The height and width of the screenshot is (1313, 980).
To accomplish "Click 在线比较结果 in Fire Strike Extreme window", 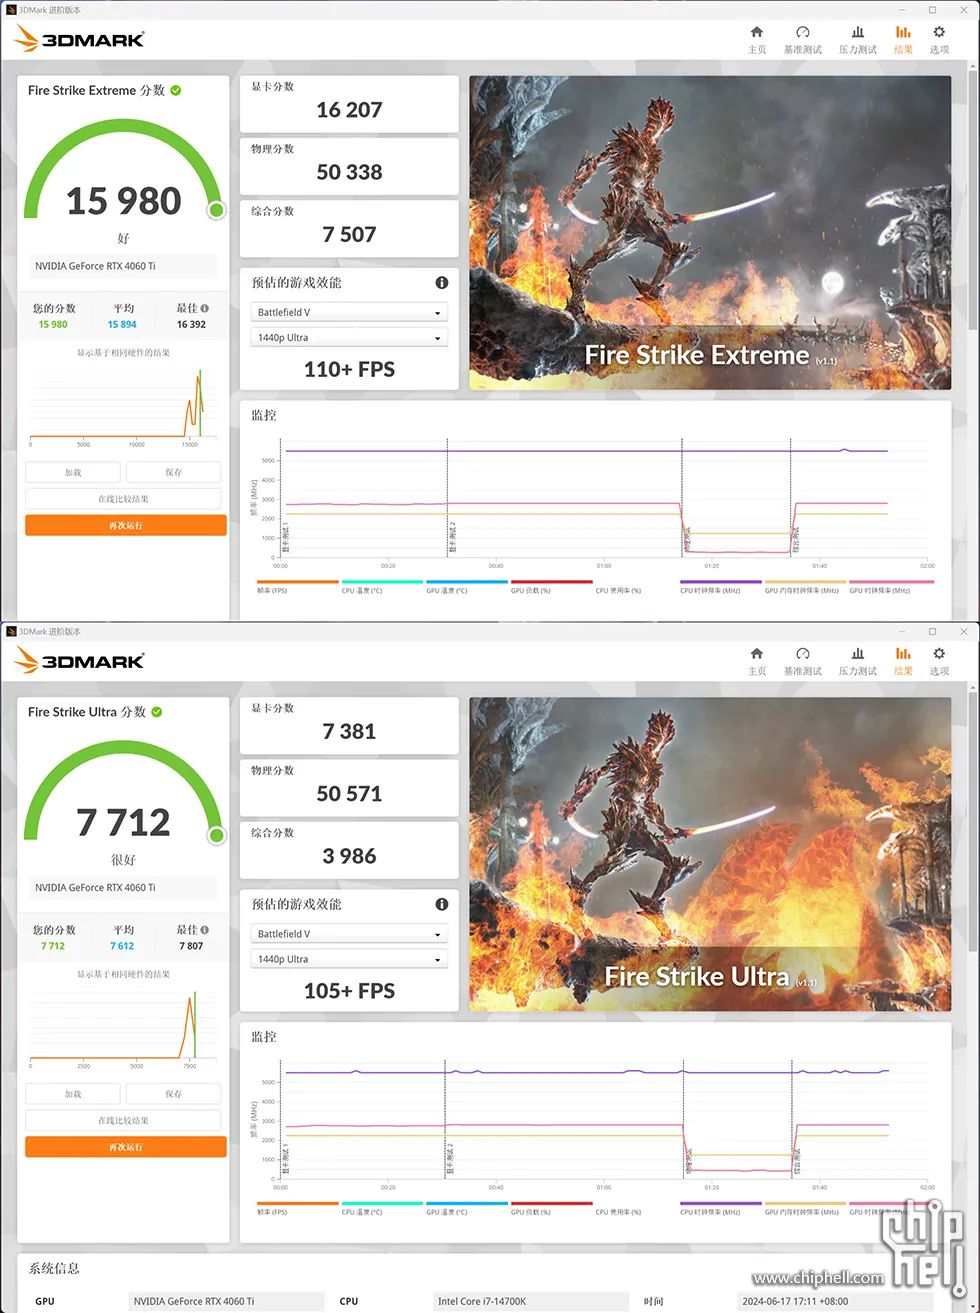I will tap(123, 499).
